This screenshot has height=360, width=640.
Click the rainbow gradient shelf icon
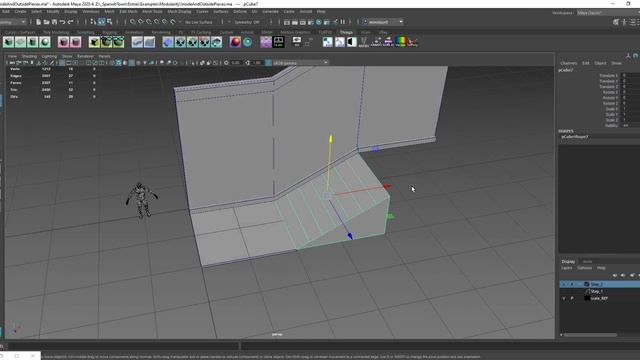[x=400, y=42]
